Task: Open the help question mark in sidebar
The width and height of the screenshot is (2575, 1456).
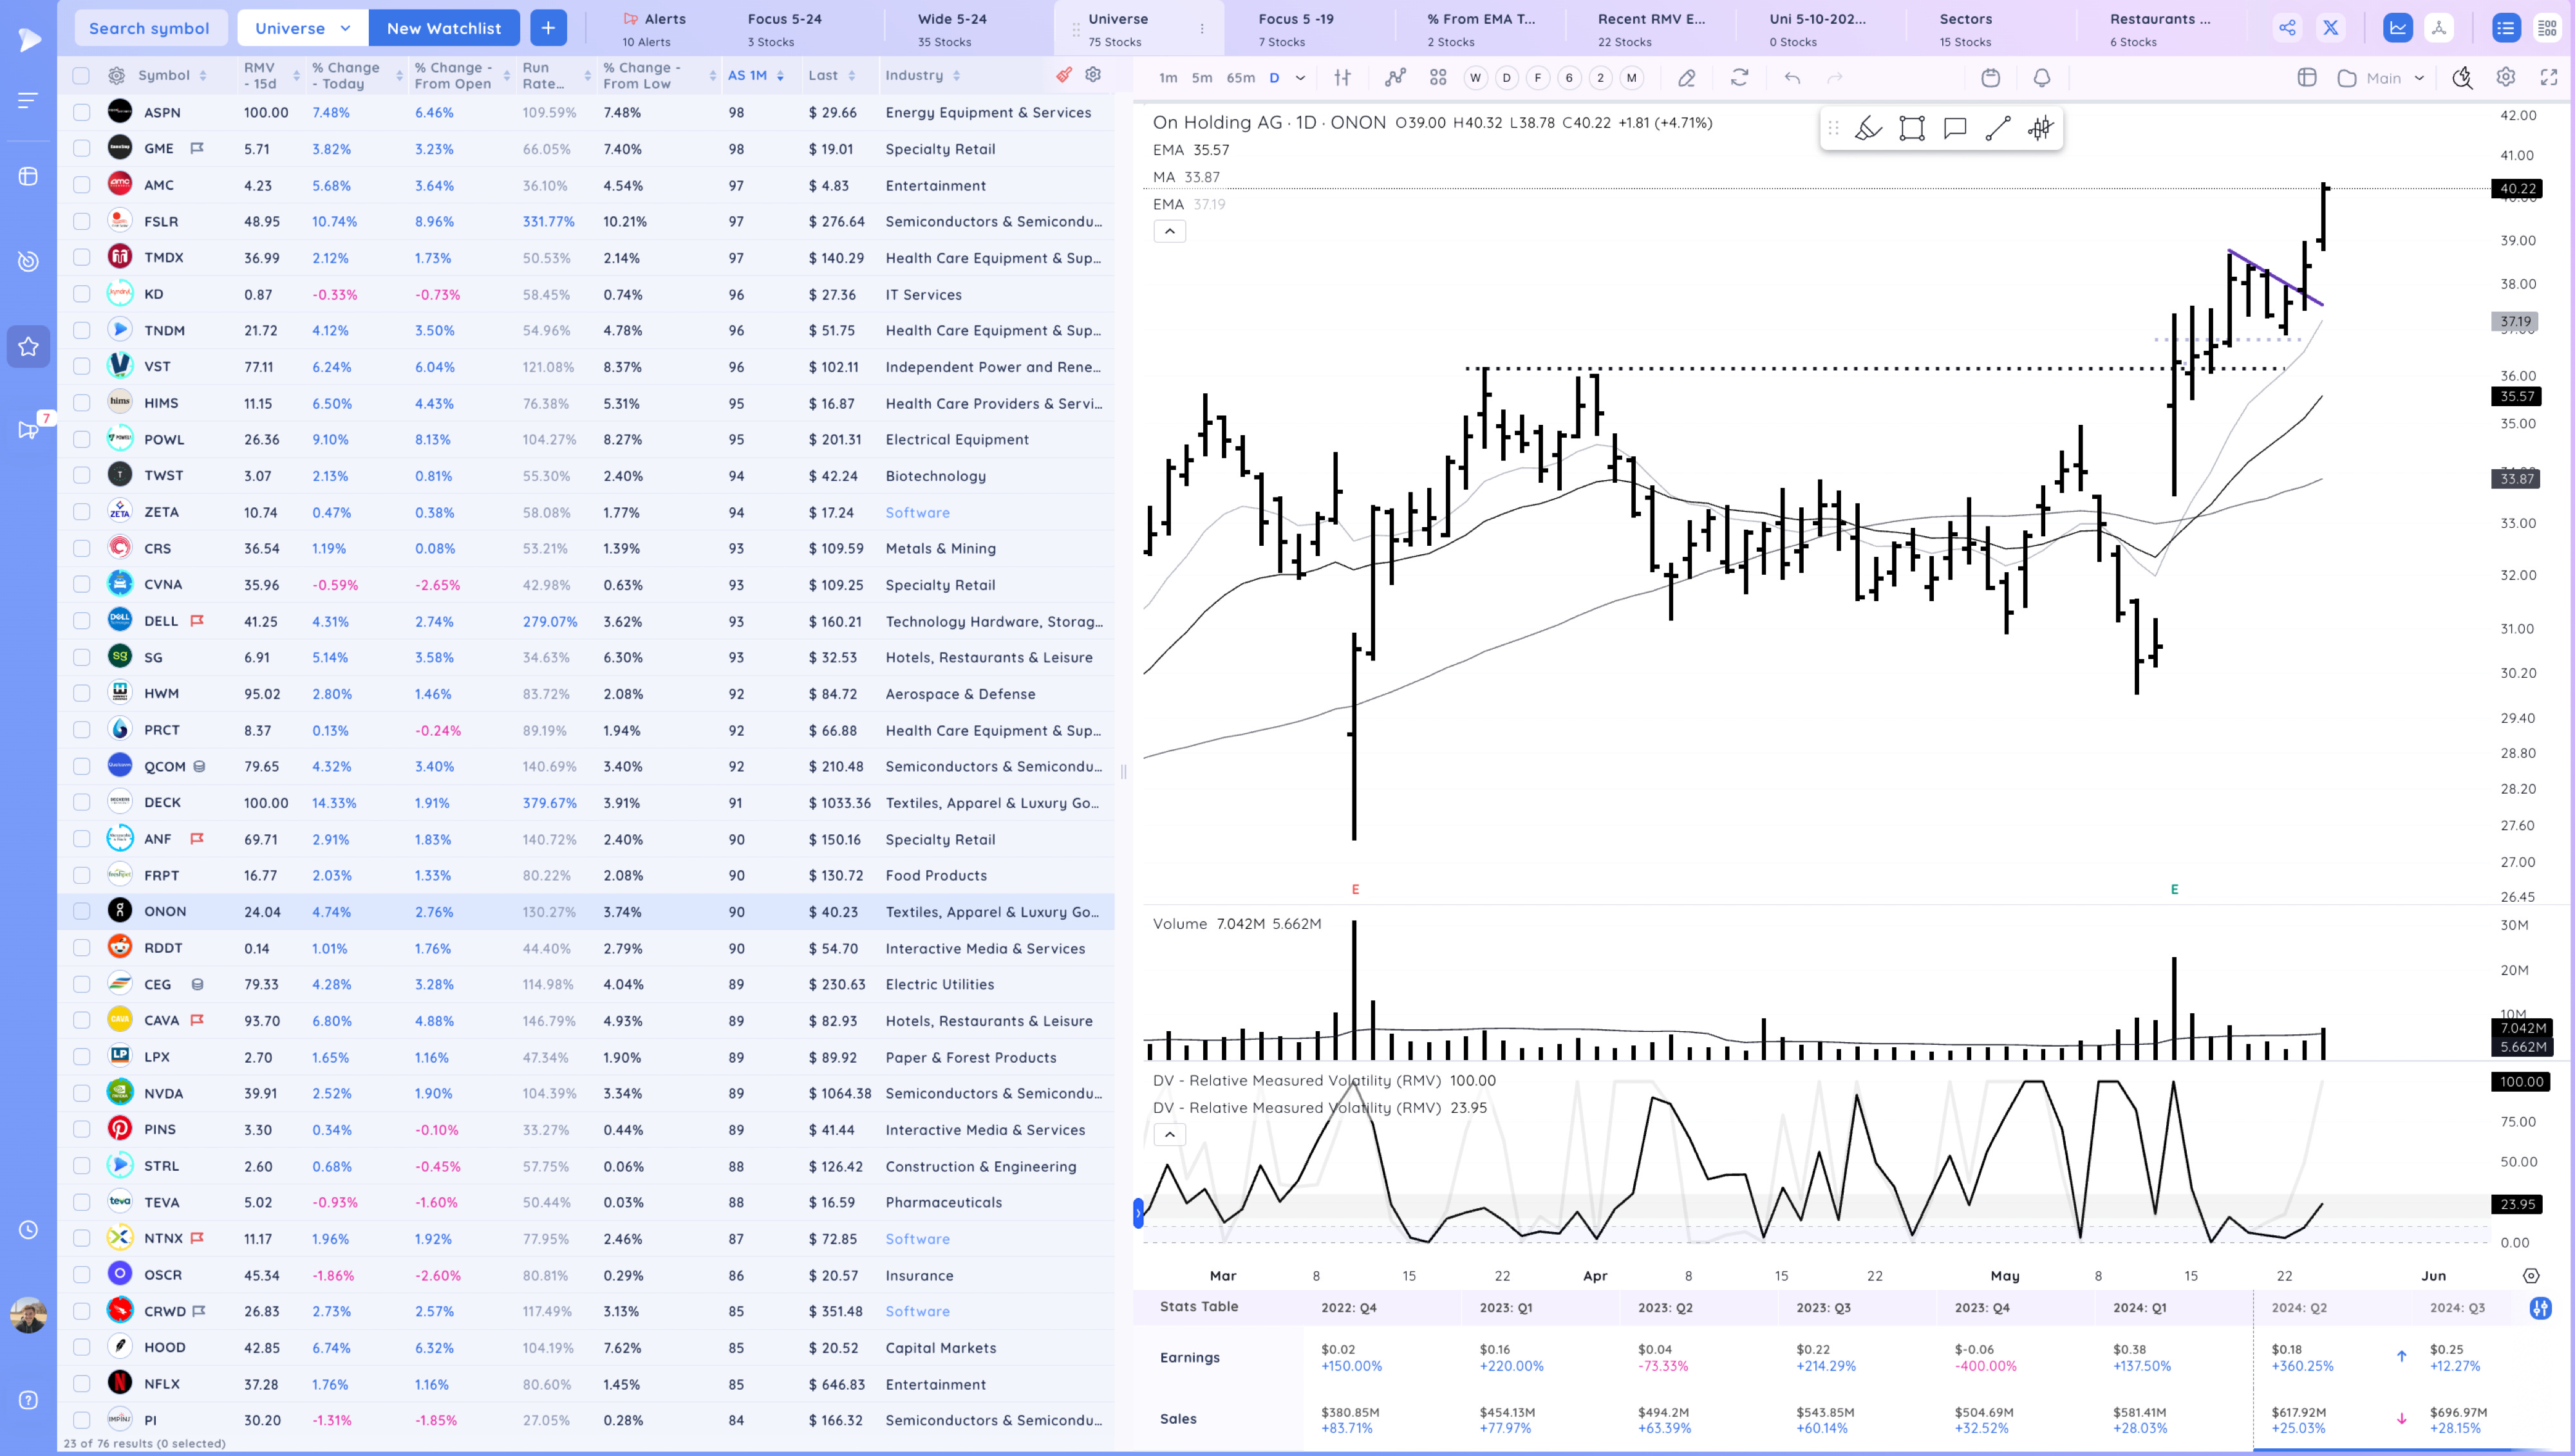Action: [28, 1400]
